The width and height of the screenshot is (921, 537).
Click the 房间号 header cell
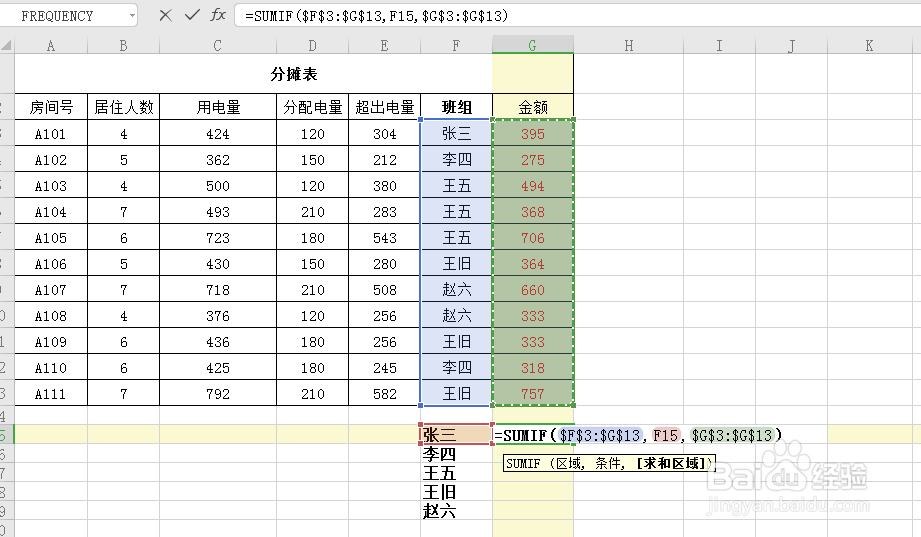click(x=51, y=107)
